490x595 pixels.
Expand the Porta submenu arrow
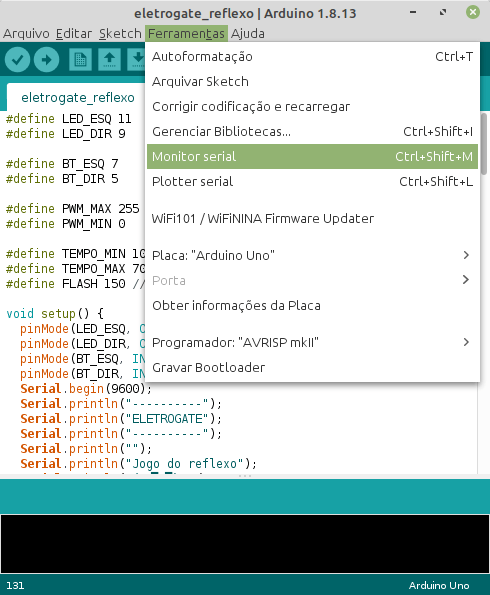click(466, 280)
